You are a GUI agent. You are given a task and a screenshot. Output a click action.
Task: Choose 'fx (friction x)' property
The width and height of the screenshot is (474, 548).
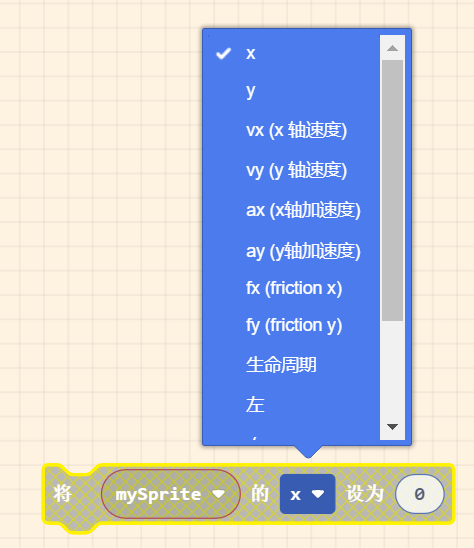[x=291, y=288]
